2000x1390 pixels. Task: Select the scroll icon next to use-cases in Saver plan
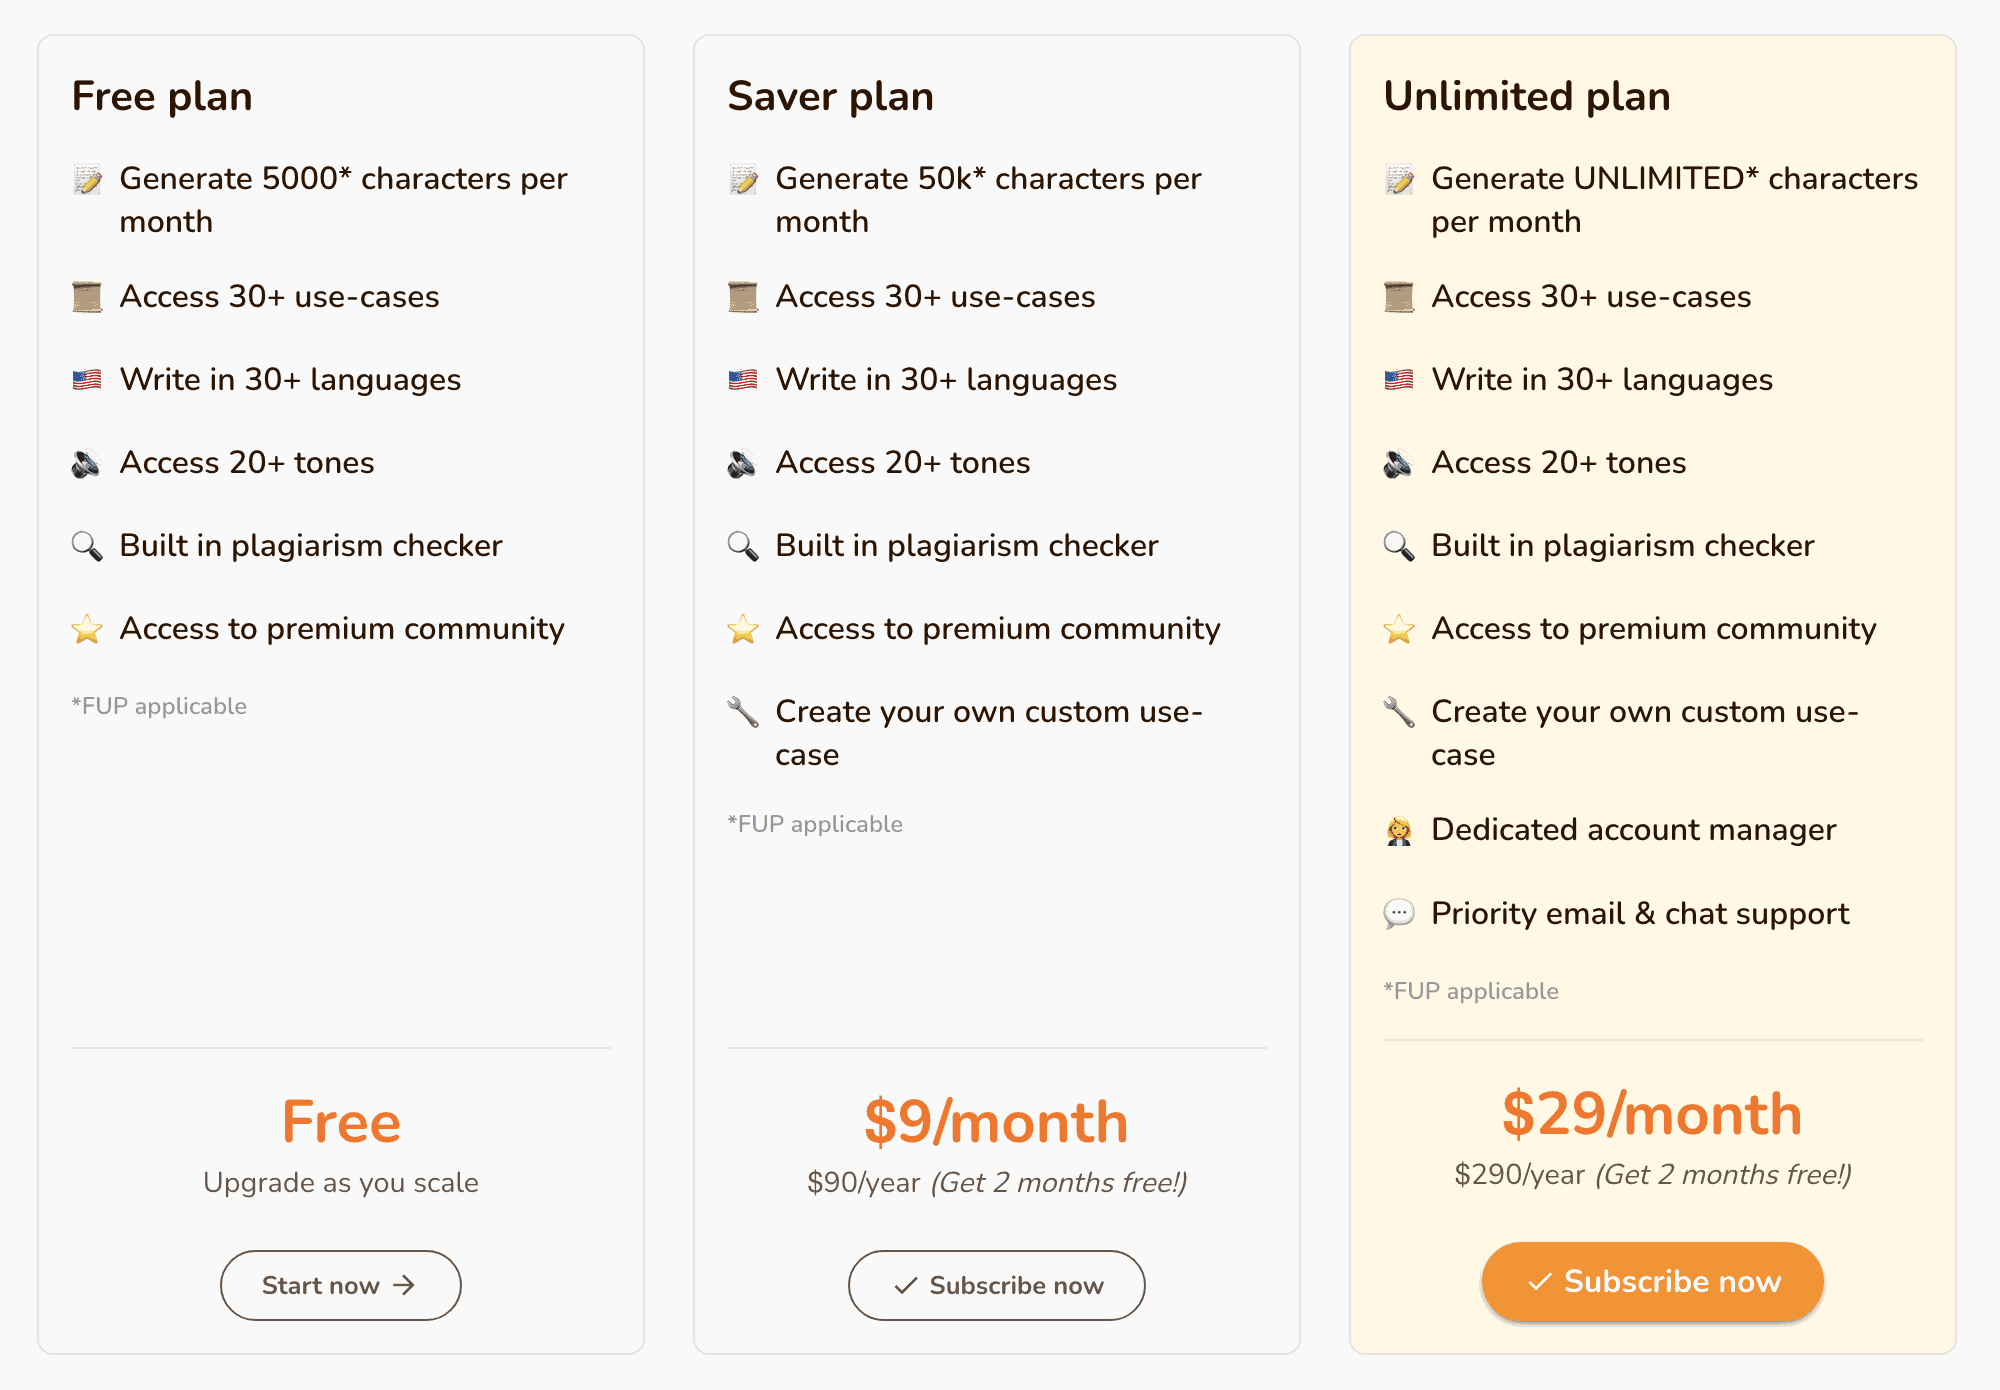tap(742, 296)
